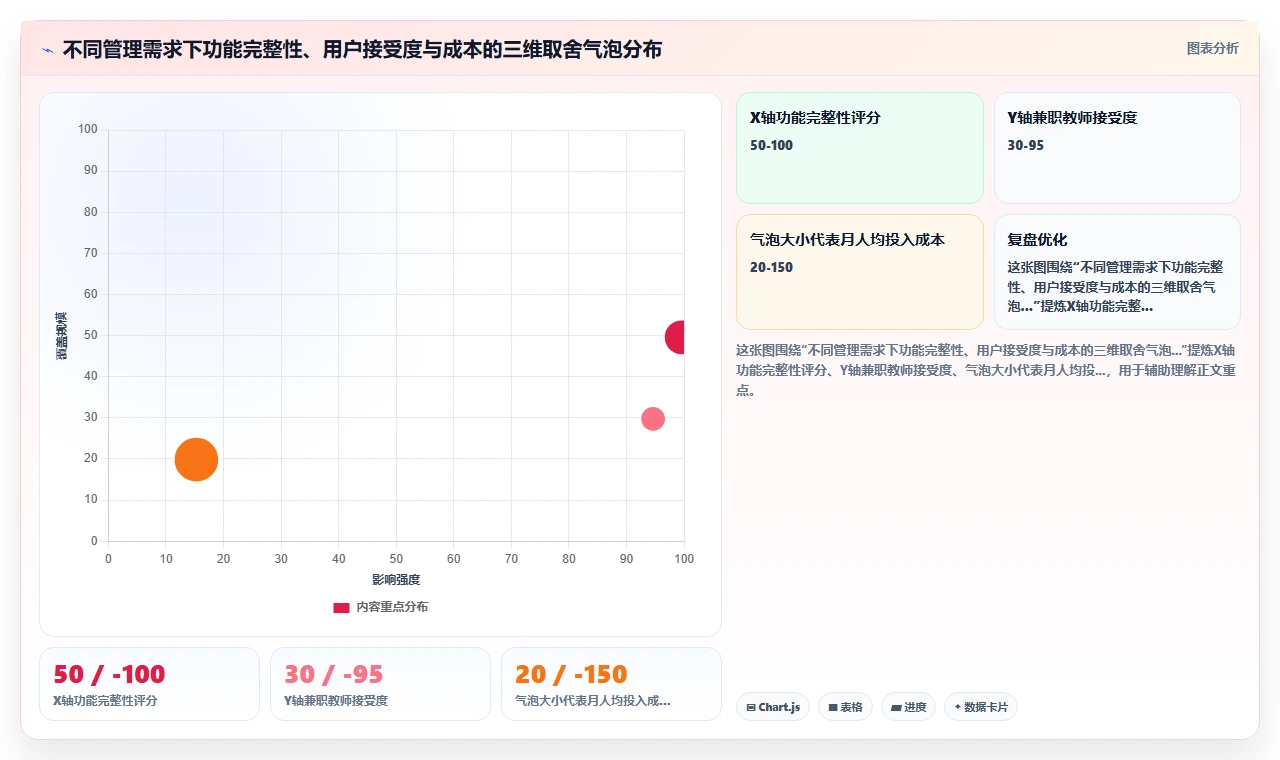Click the 进度 tag icon

(x=896, y=707)
